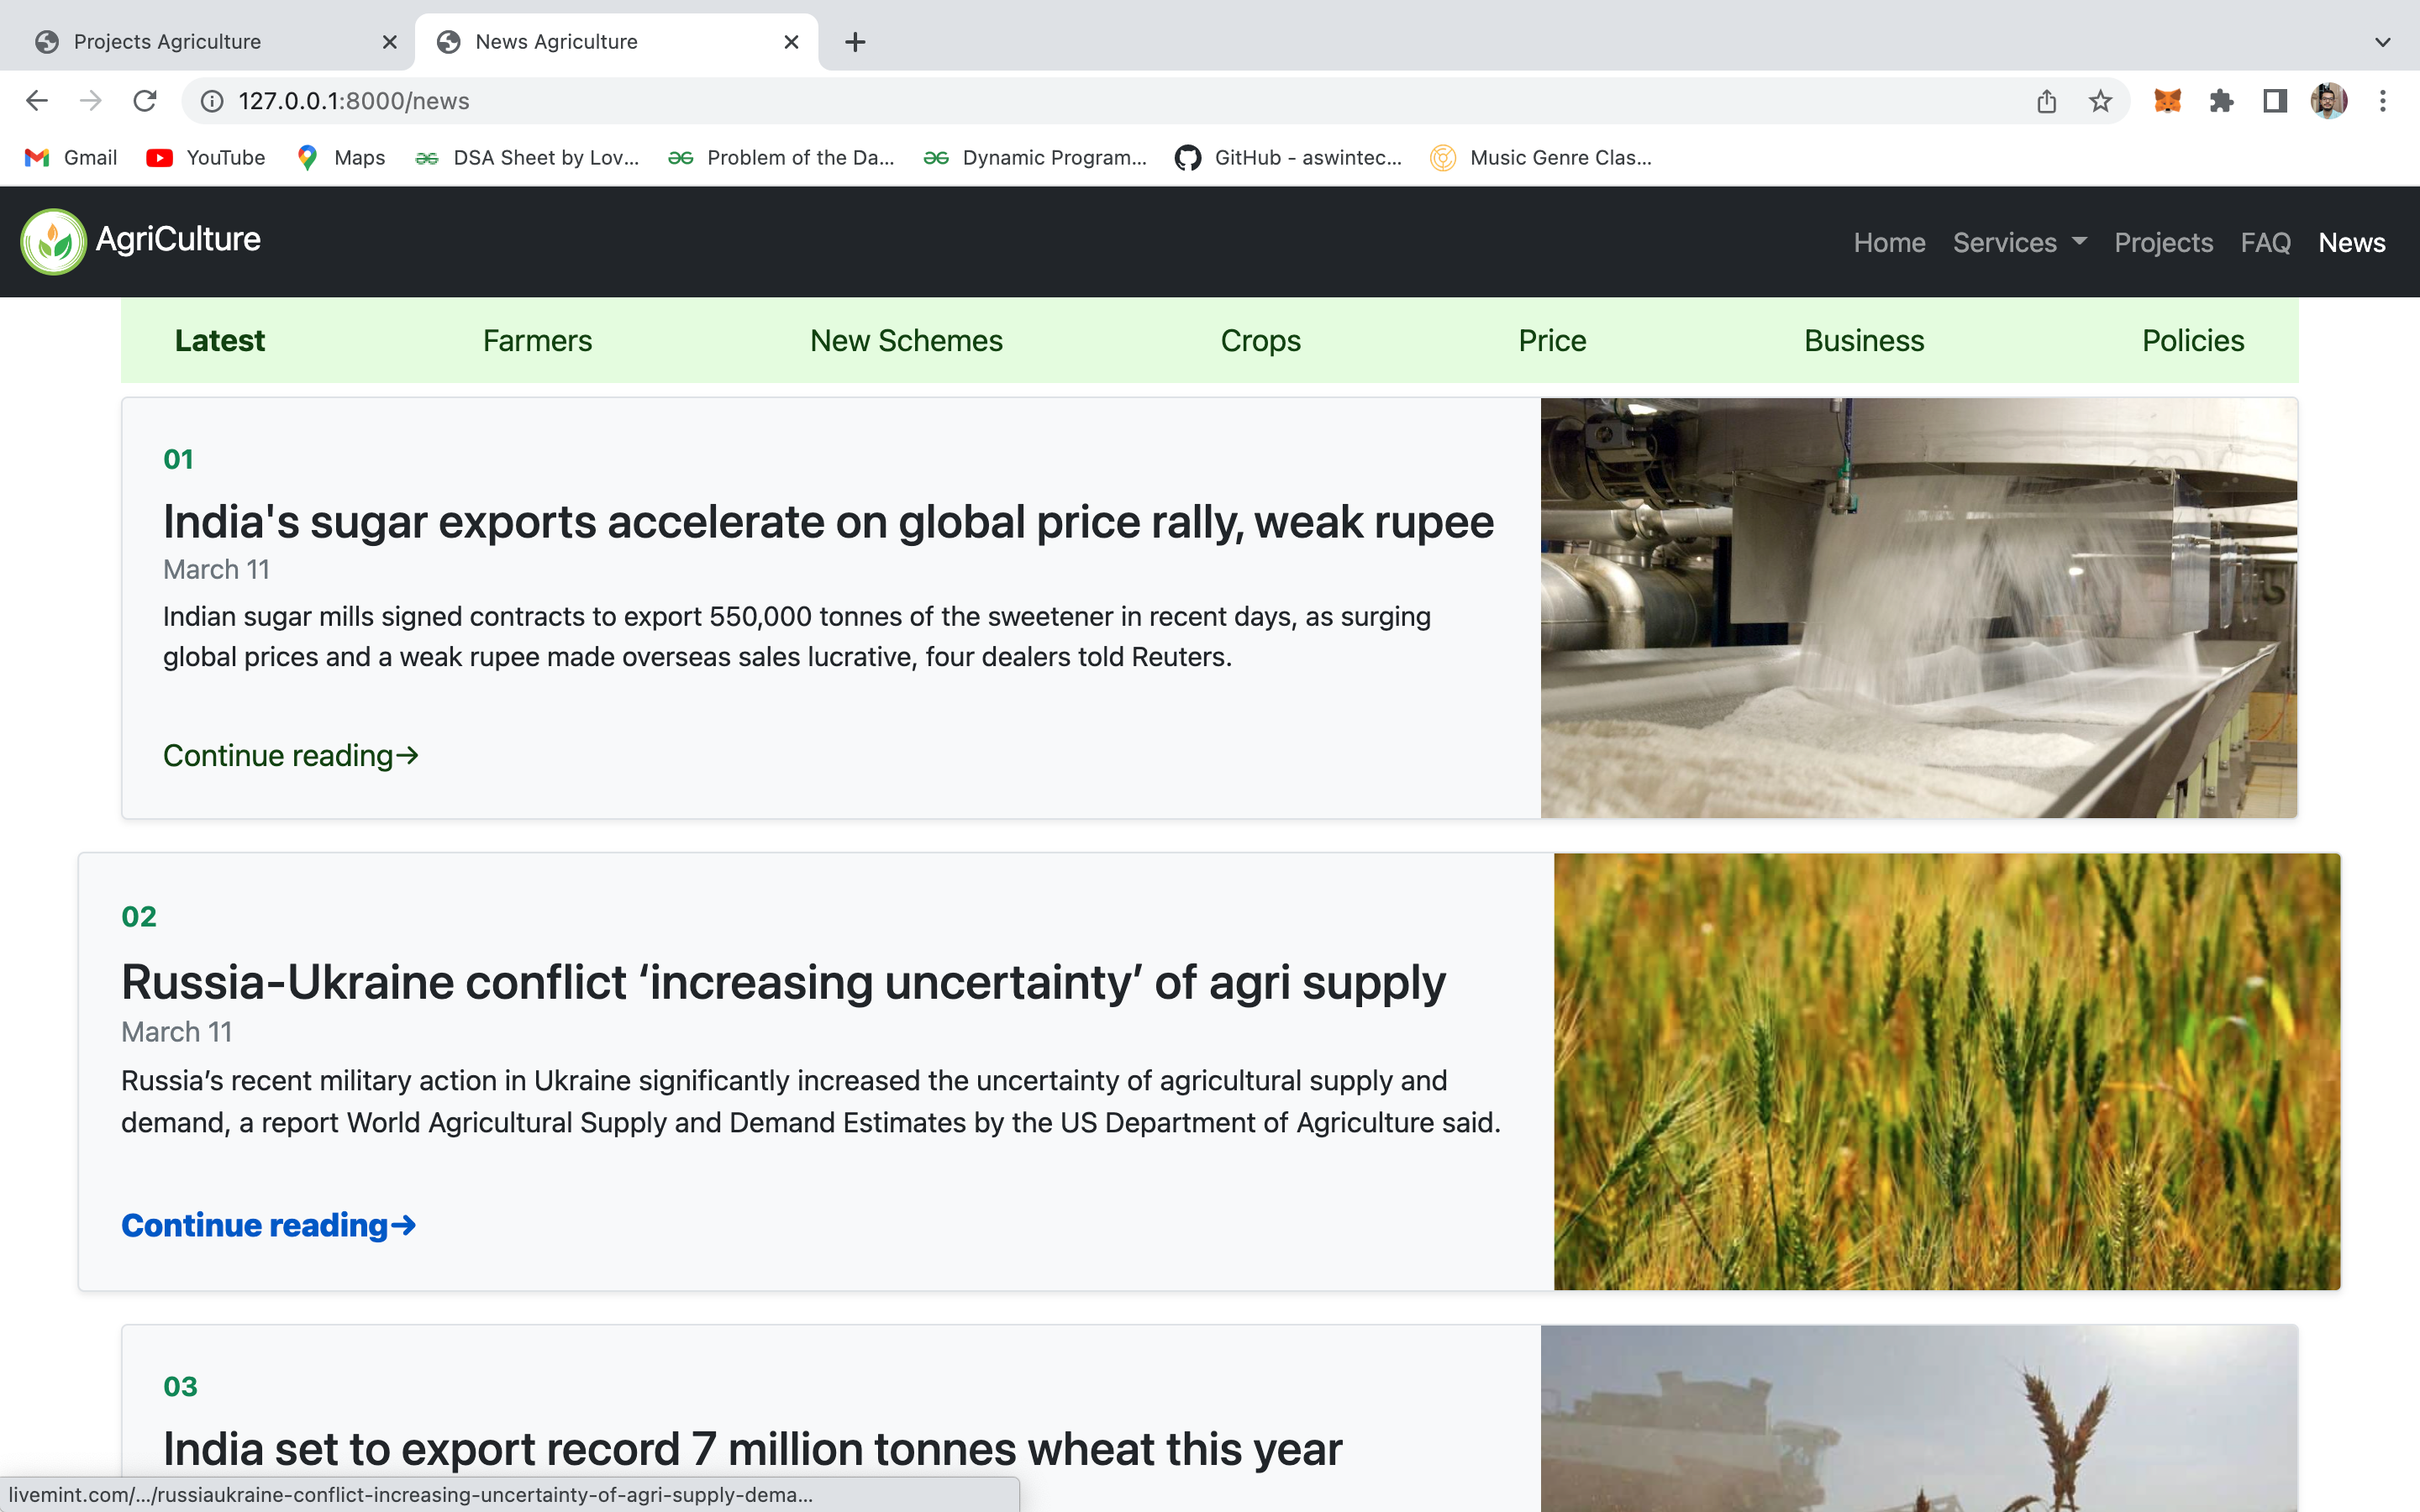The height and width of the screenshot is (1512, 2420).
Task: Continue reading the sugar exports article
Action: [291, 756]
